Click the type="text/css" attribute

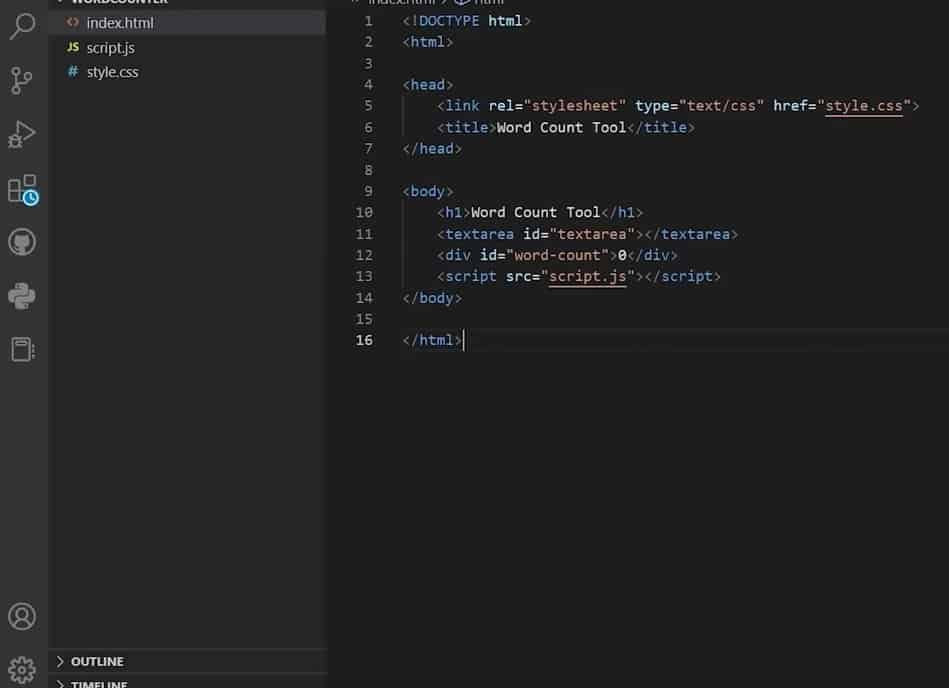point(699,106)
